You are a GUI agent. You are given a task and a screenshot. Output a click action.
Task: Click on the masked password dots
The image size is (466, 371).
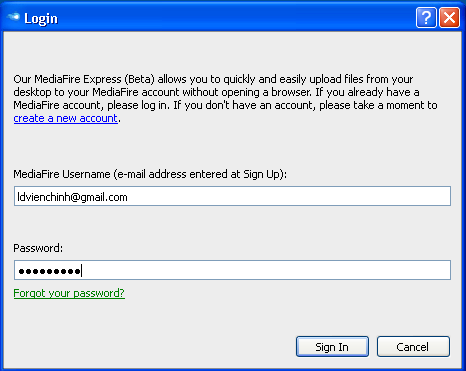49,271
